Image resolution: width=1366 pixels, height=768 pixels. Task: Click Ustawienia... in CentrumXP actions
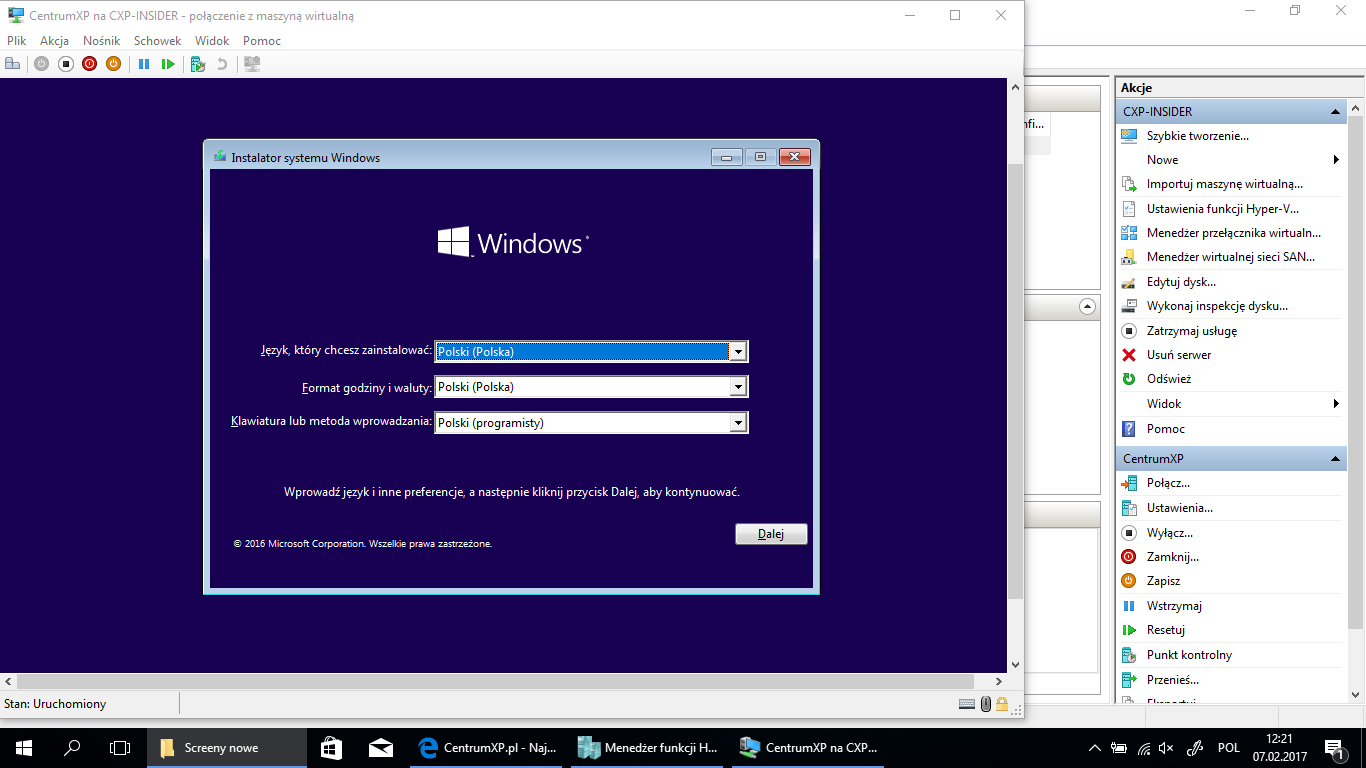(x=1180, y=508)
